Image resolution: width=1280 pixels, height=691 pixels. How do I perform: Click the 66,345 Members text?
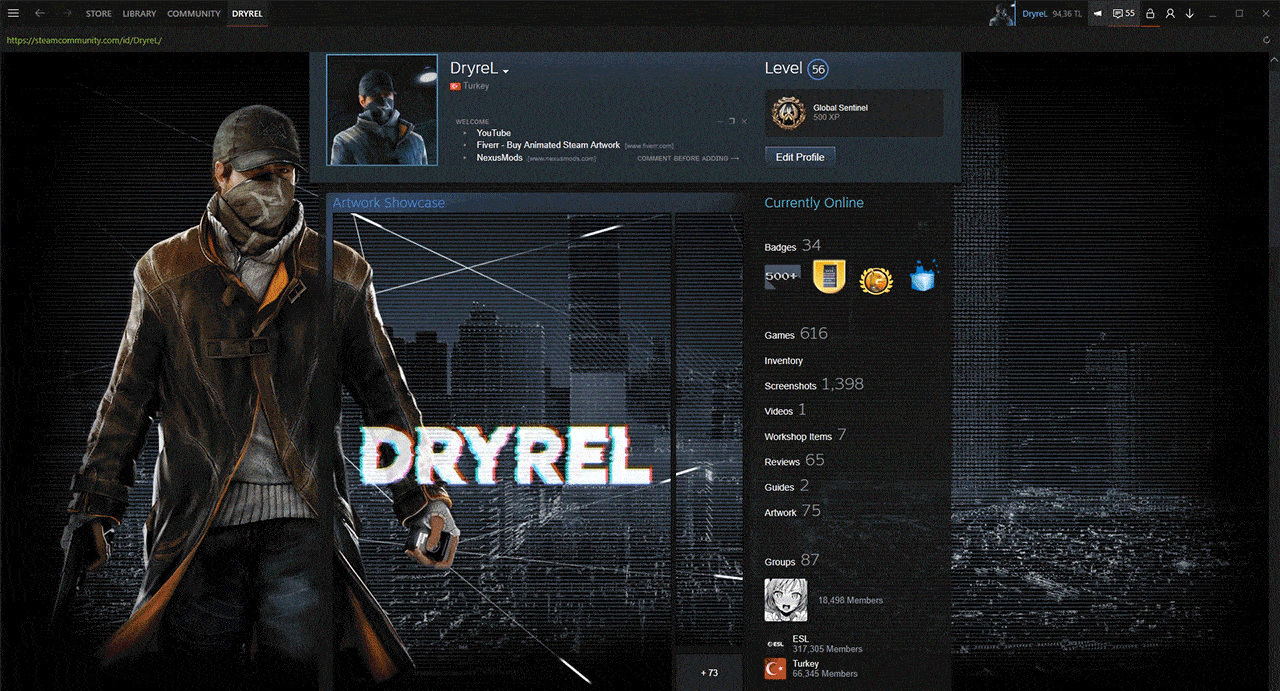point(825,674)
